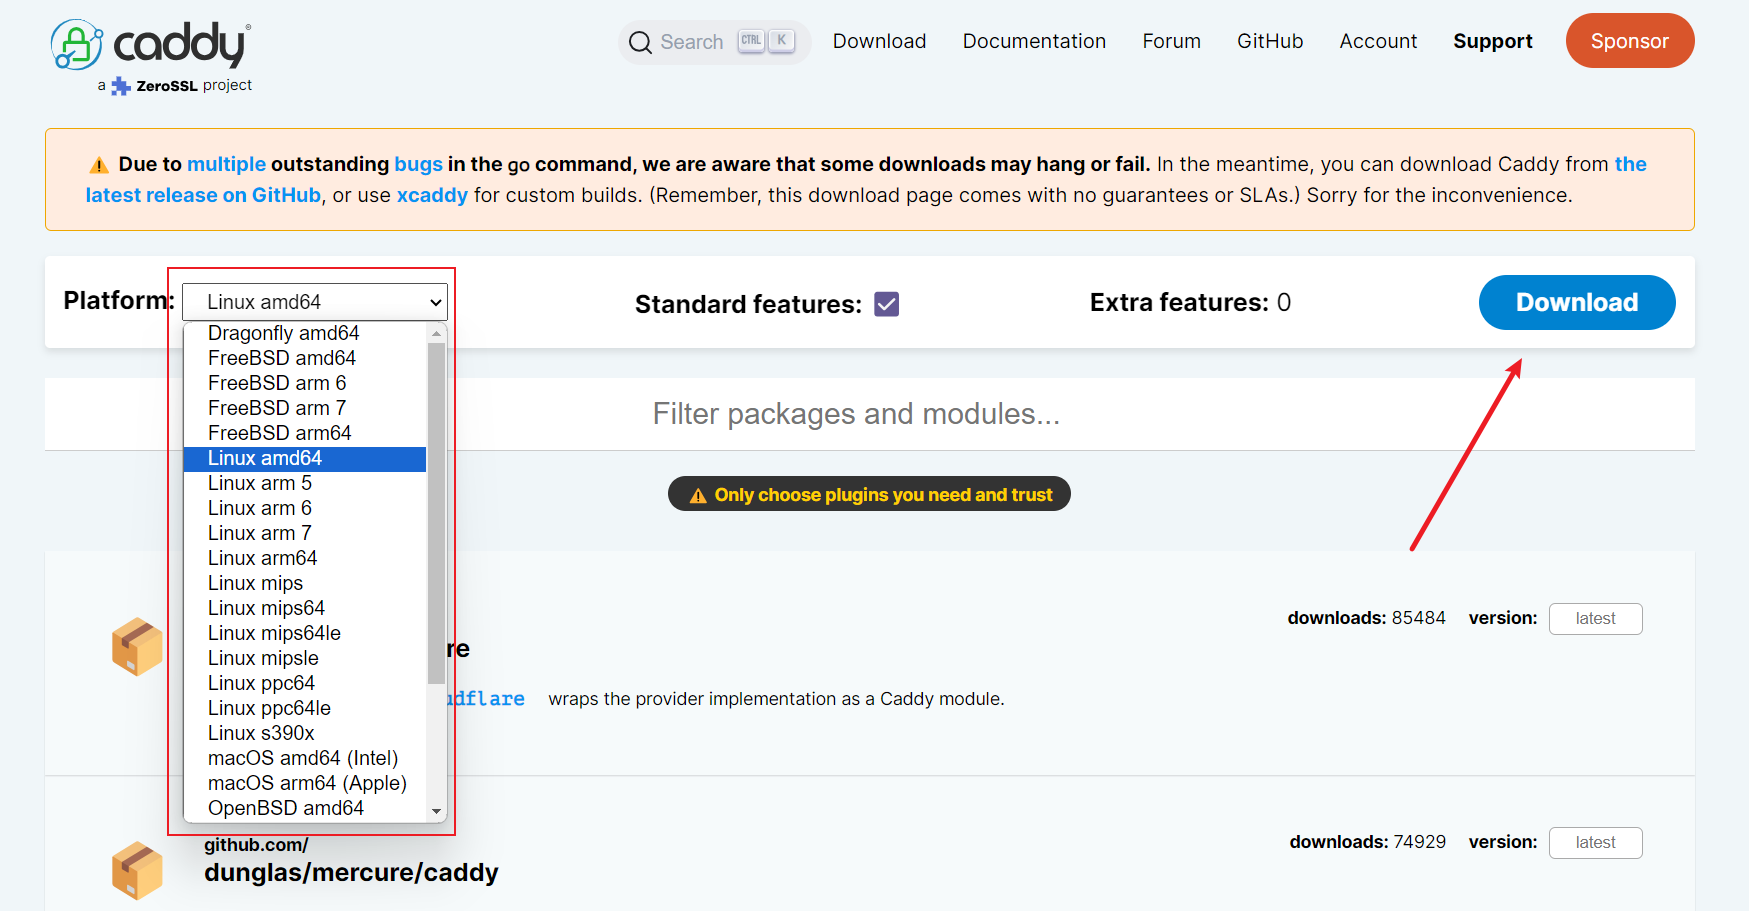Choose Linux arm 6 option
Viewport: 1749px width, 911px height.
point(305,508)
